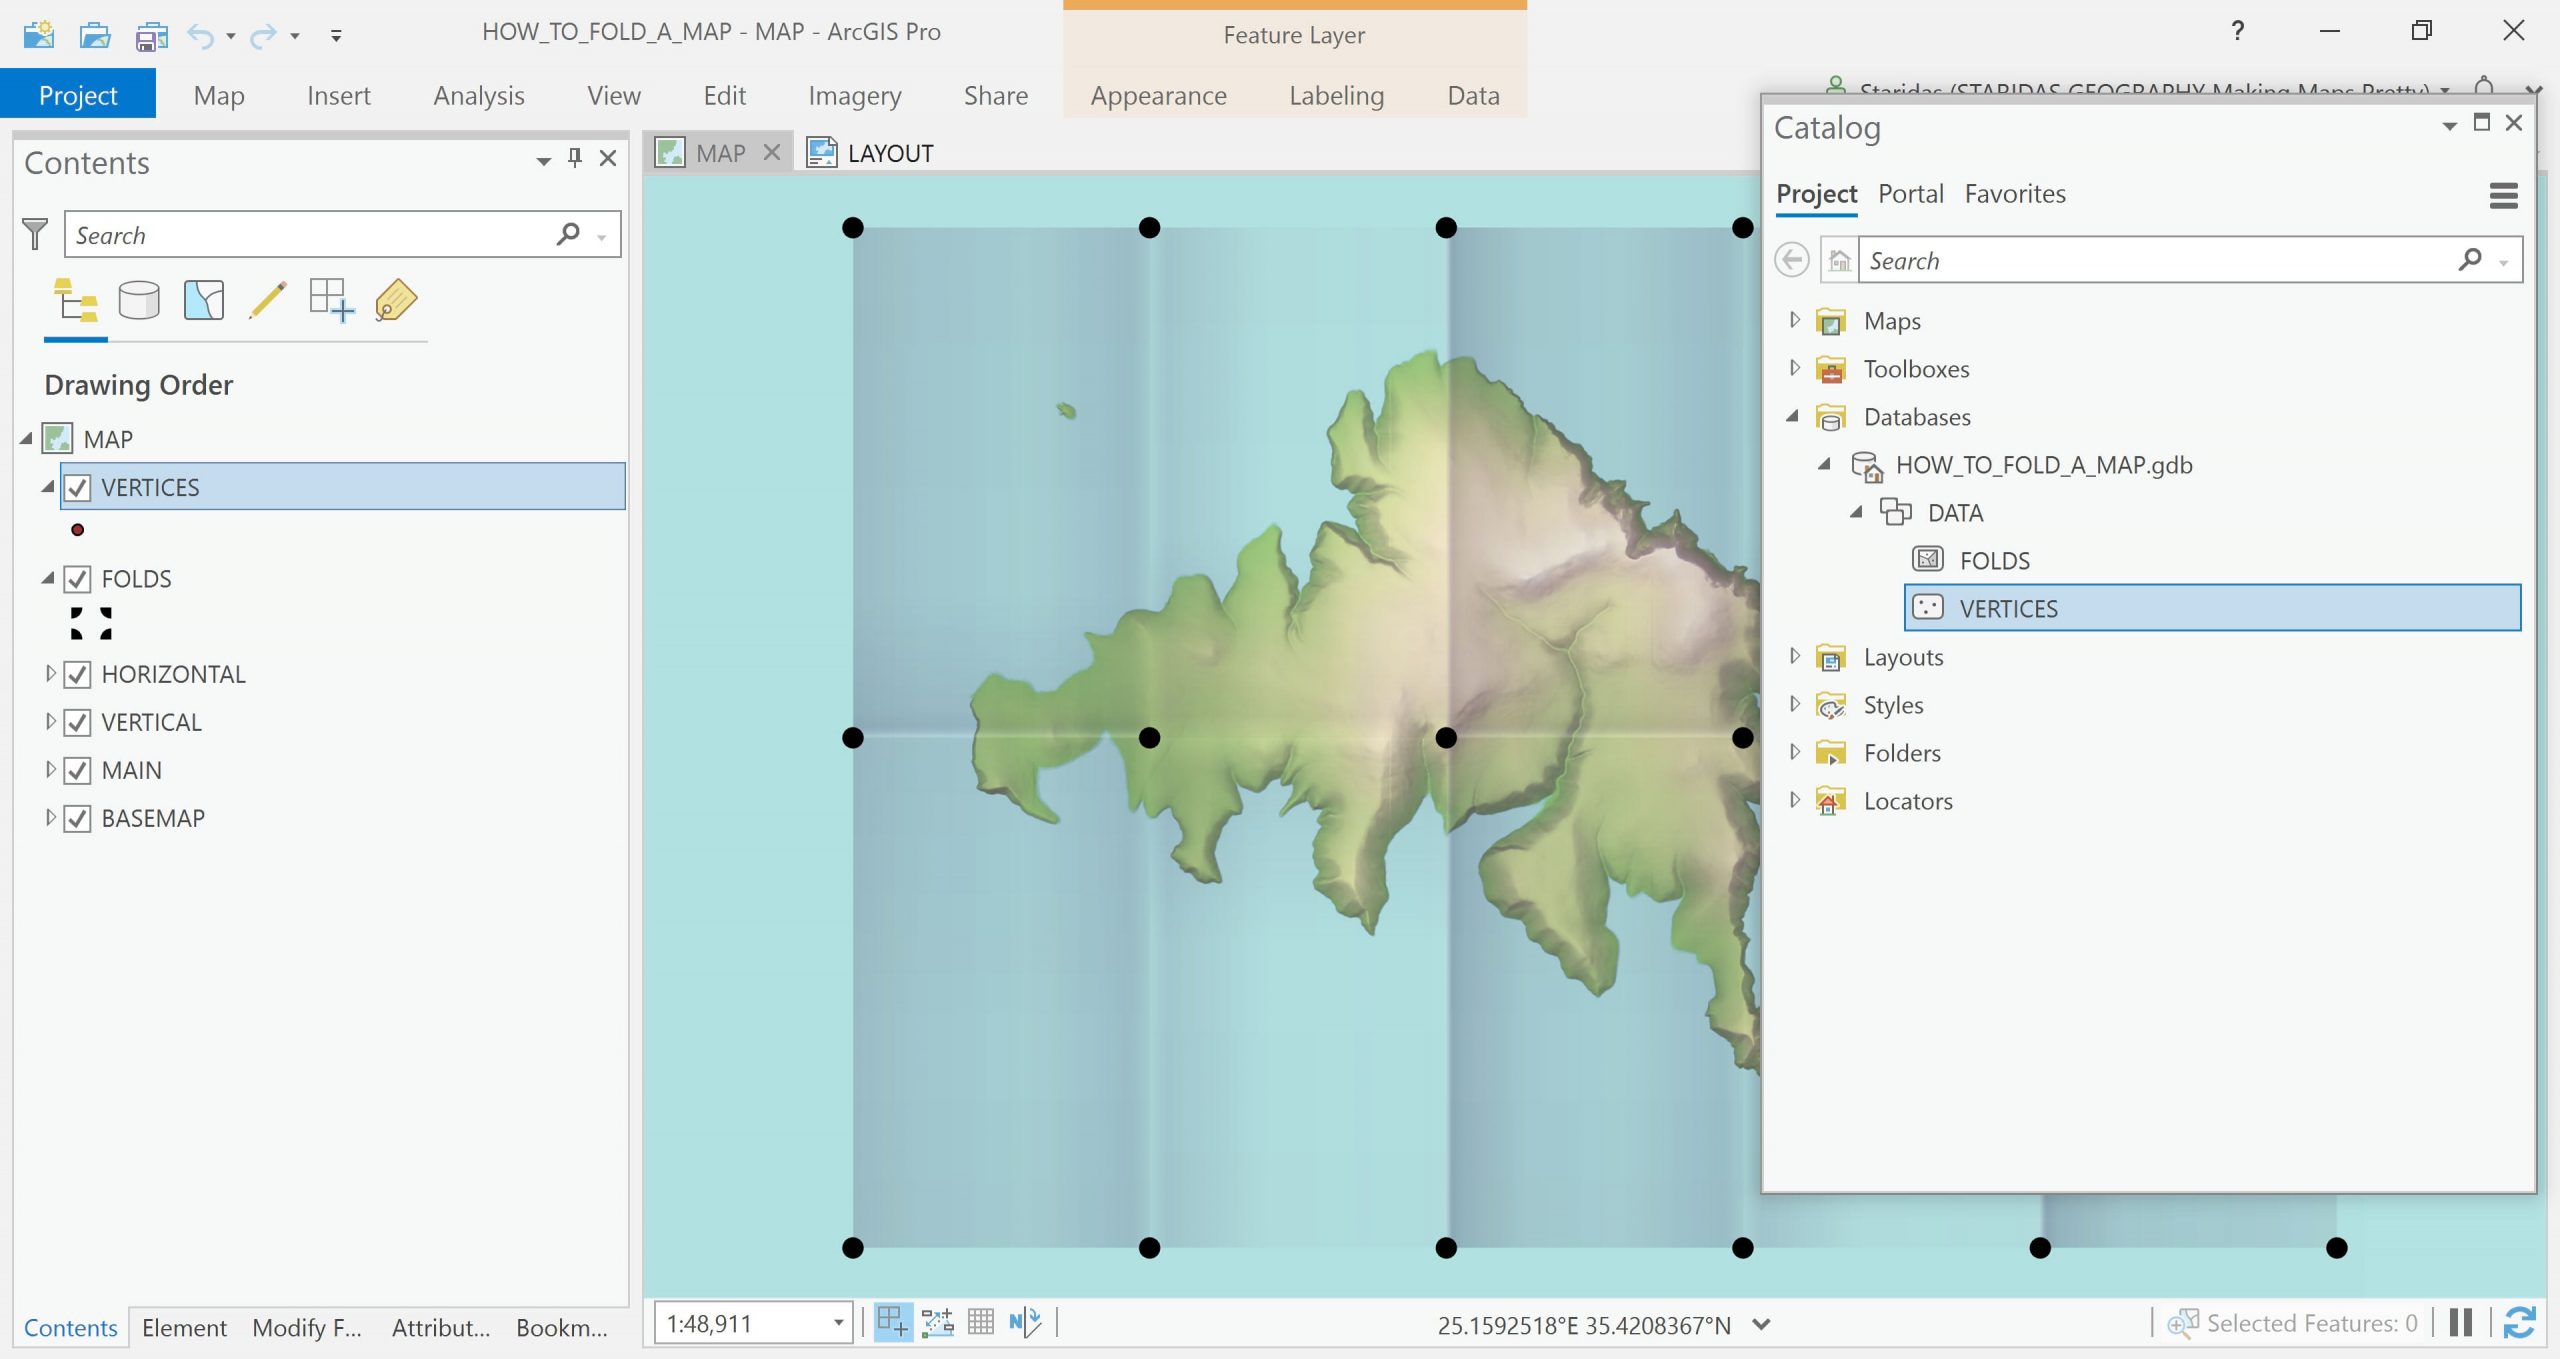Screen dimensions: 2560x1359
Task: Pause drawing with the pause icon
Action: tap(2461, 1323)
